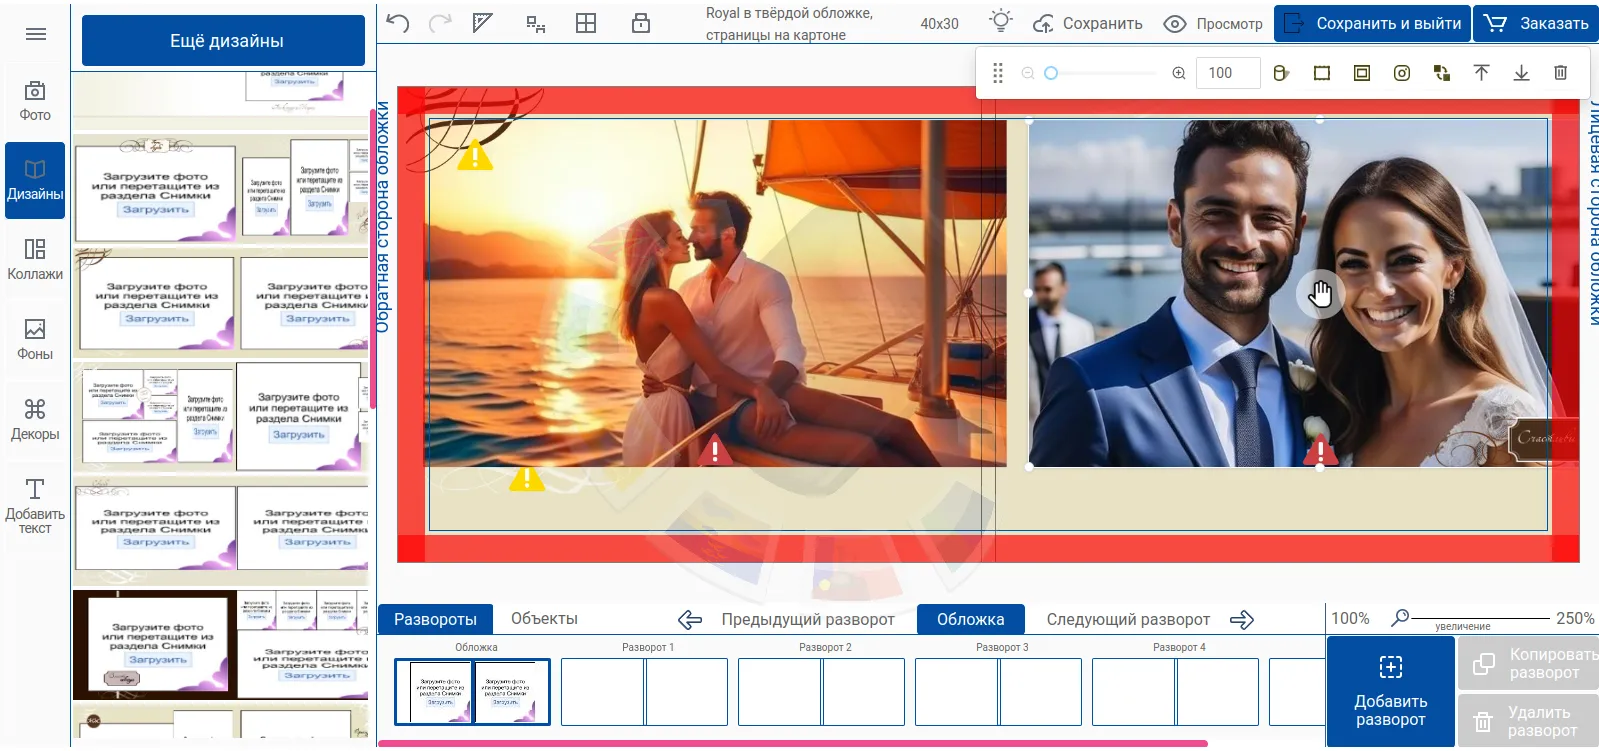Undo the last action

(x=398, y=23)
